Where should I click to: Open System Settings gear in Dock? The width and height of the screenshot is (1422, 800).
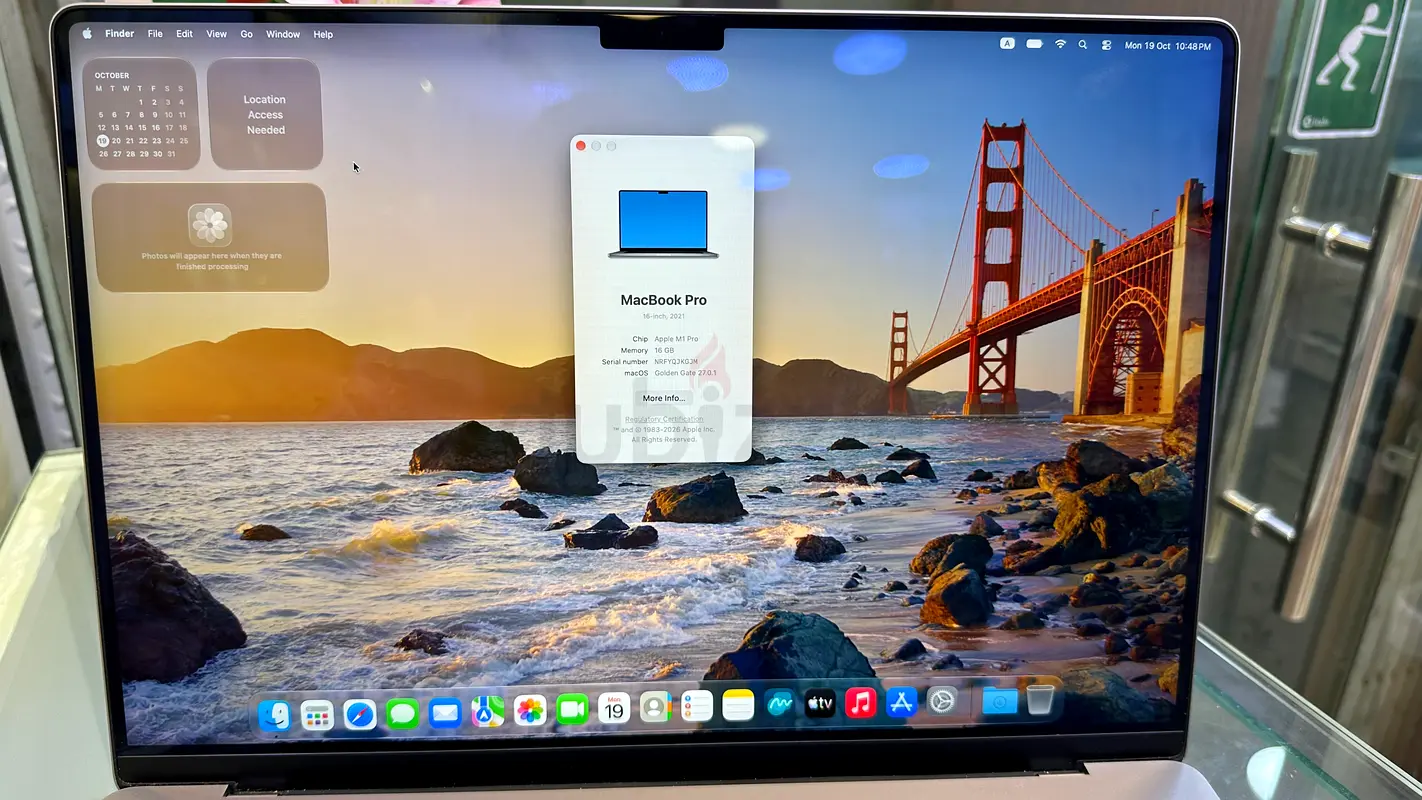[942, 701]
